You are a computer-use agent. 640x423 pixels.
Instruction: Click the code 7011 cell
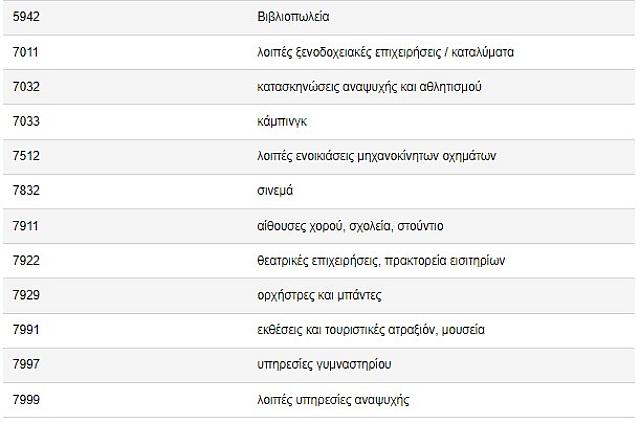pos(26,51)
